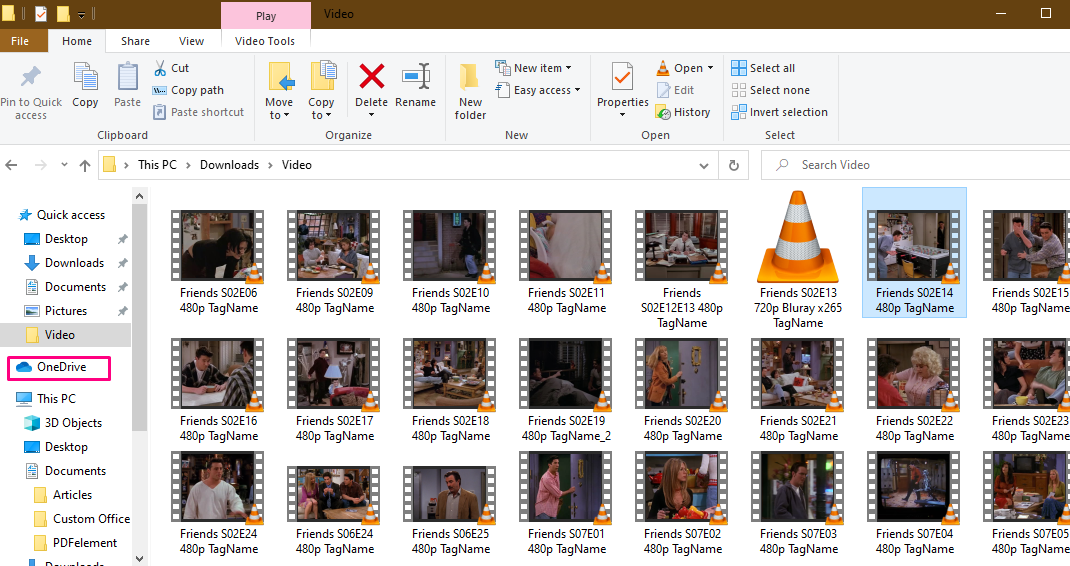Refresh the current folder view
Image resolution: width=1070 pixels, height=566 pixels.
point(734,165)
